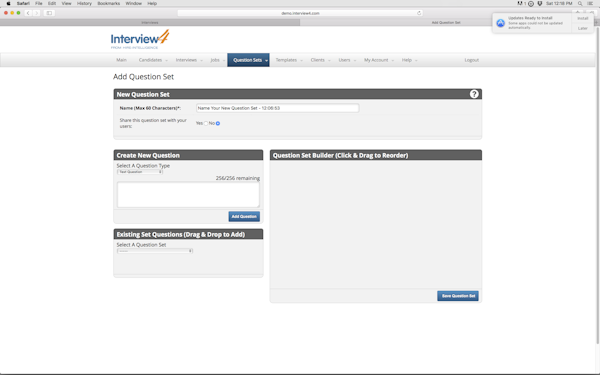Viewport: 600px width, 375px height.
Task: Click the App Store icon in update notification
Action: click(501, 23)
